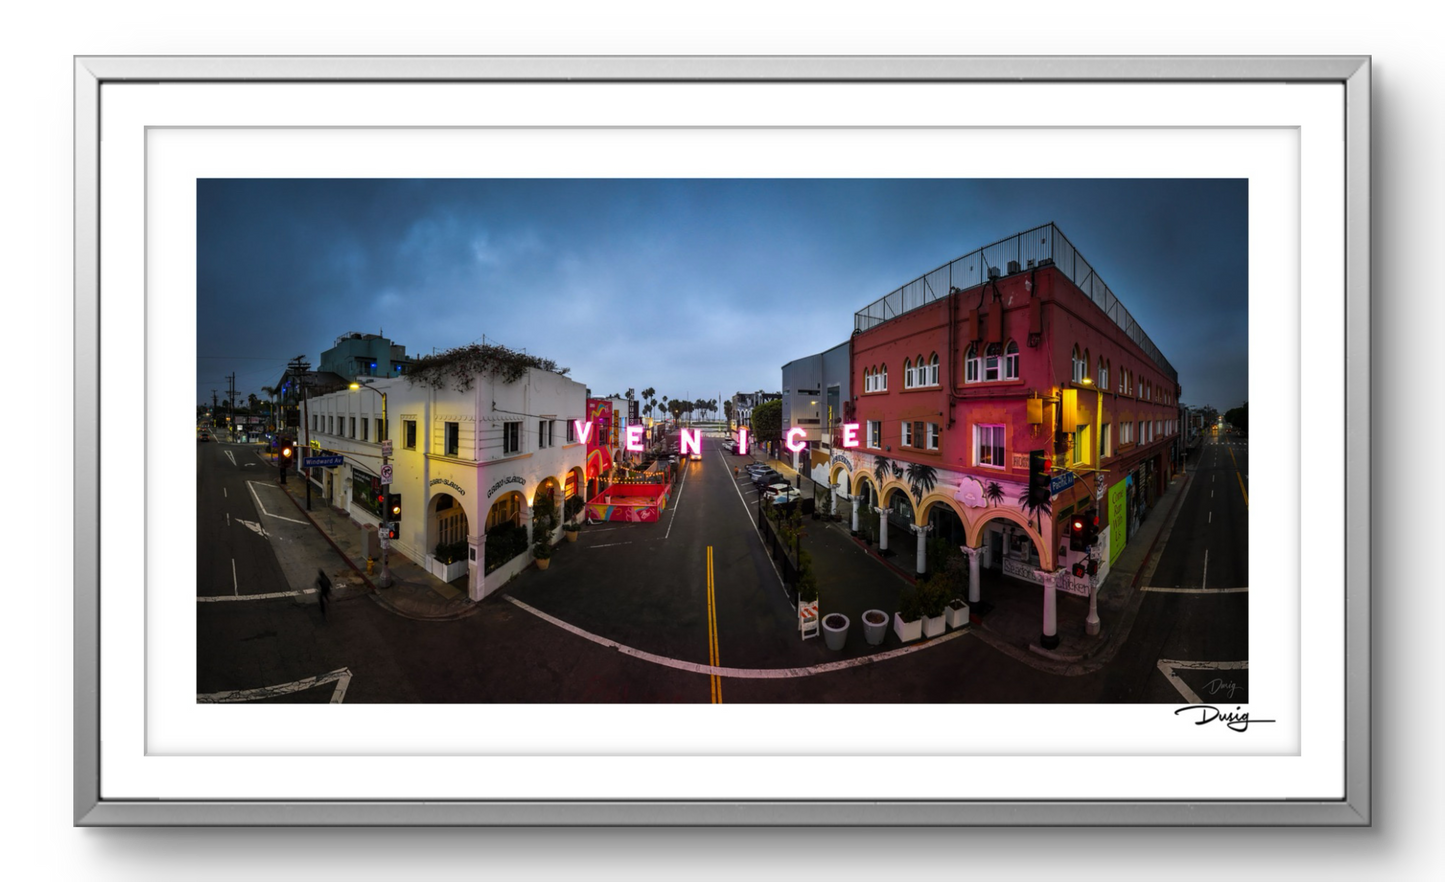
Task: Click the double yellow center line on the road
Action: pos(713,620)
